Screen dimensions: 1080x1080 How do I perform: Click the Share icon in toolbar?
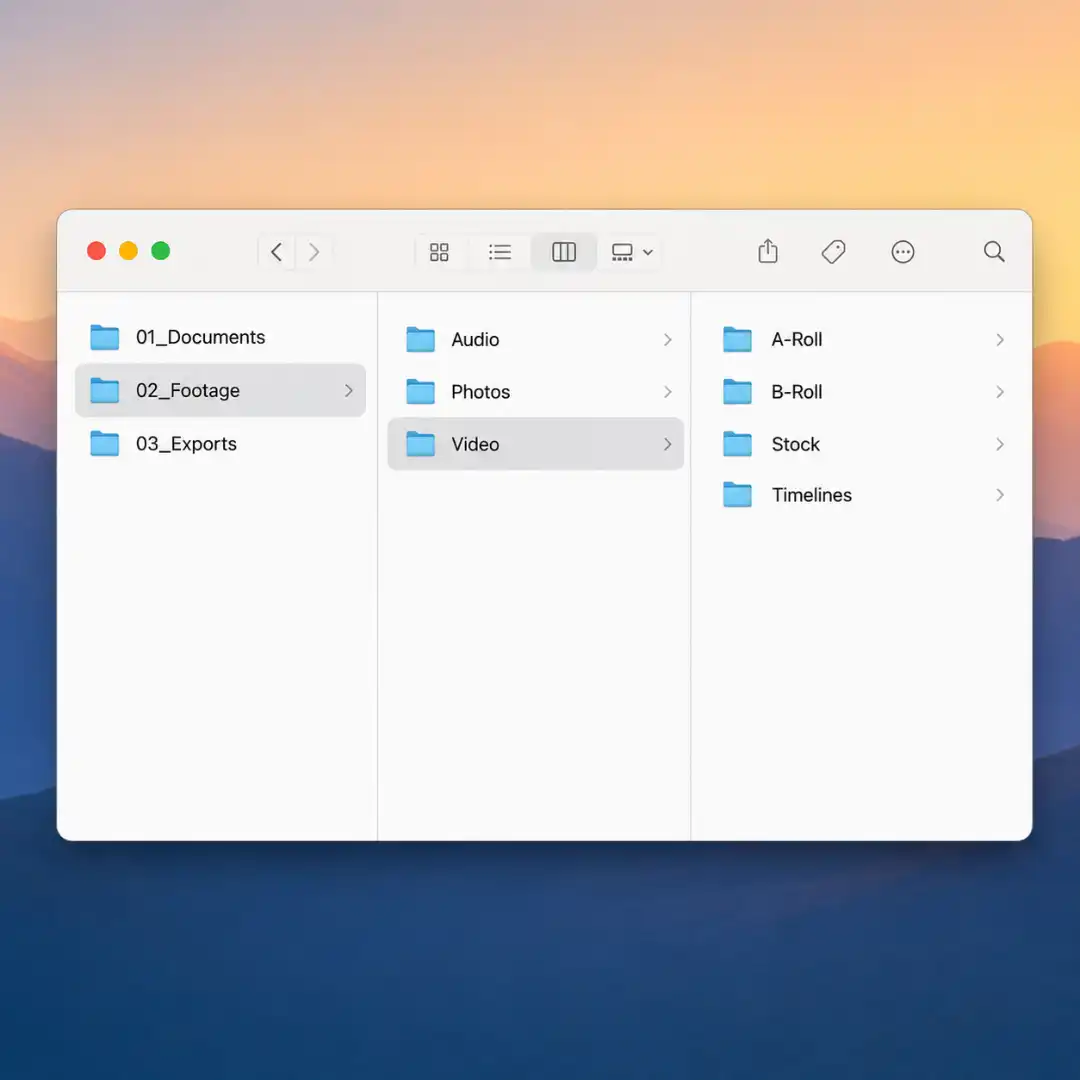click(x=768, y=251)
